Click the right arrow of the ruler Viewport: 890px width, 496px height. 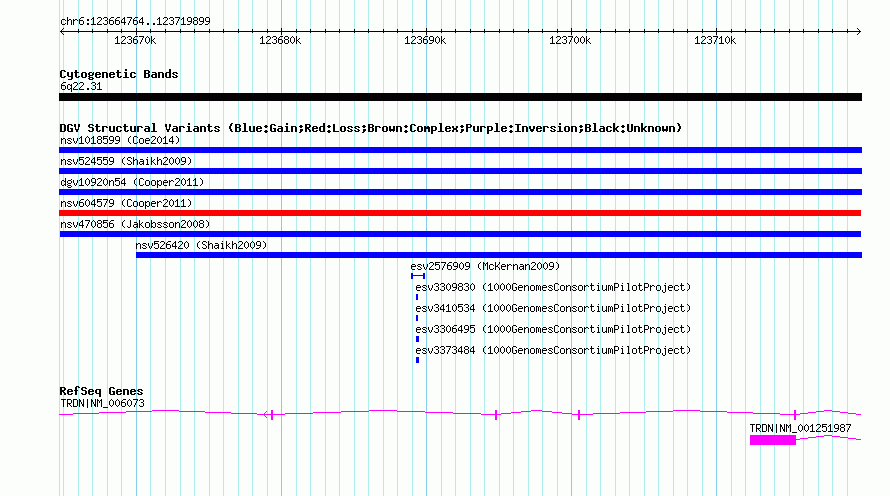click(x=858, y=32)
